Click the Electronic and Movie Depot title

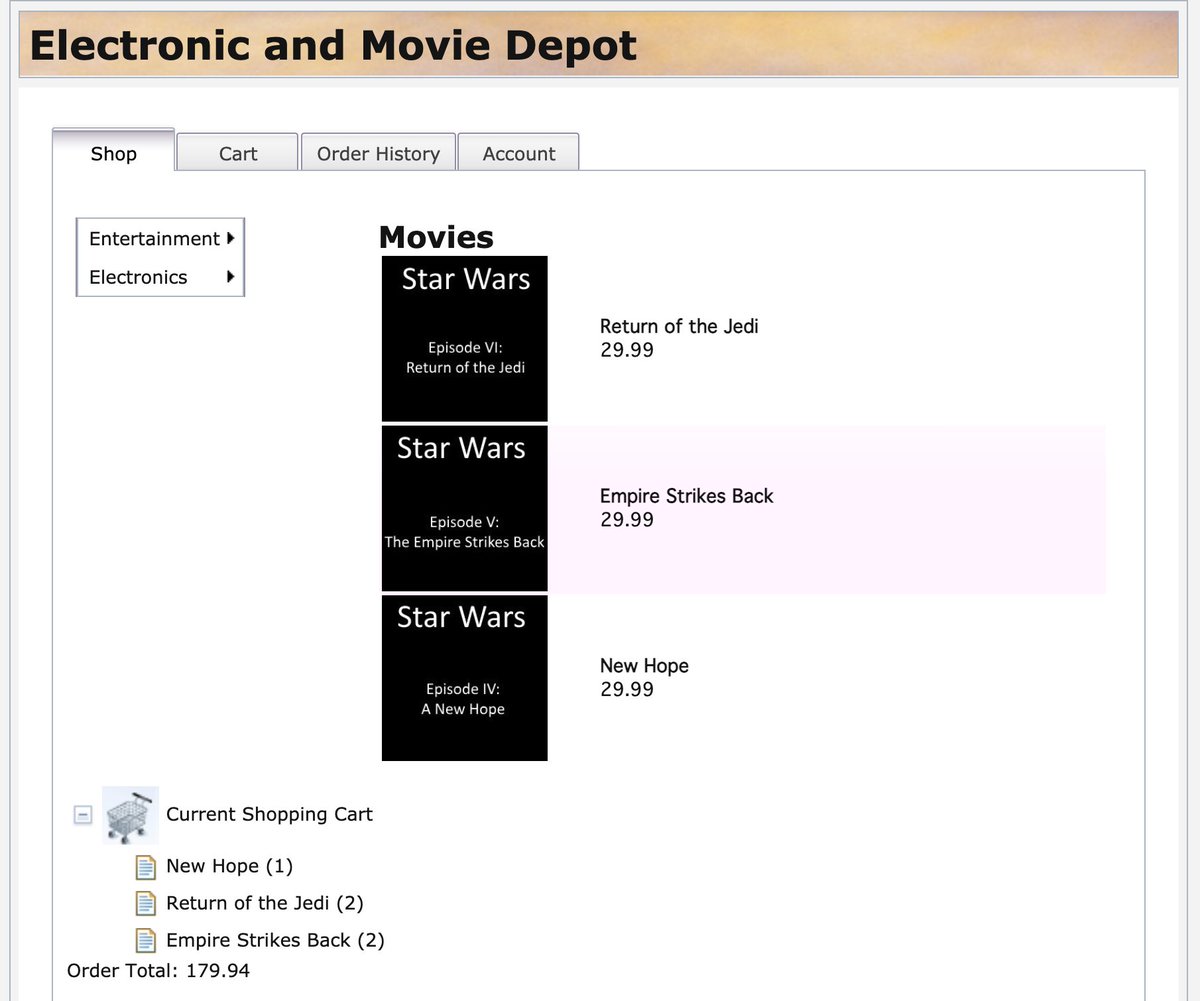coord(333,46)
